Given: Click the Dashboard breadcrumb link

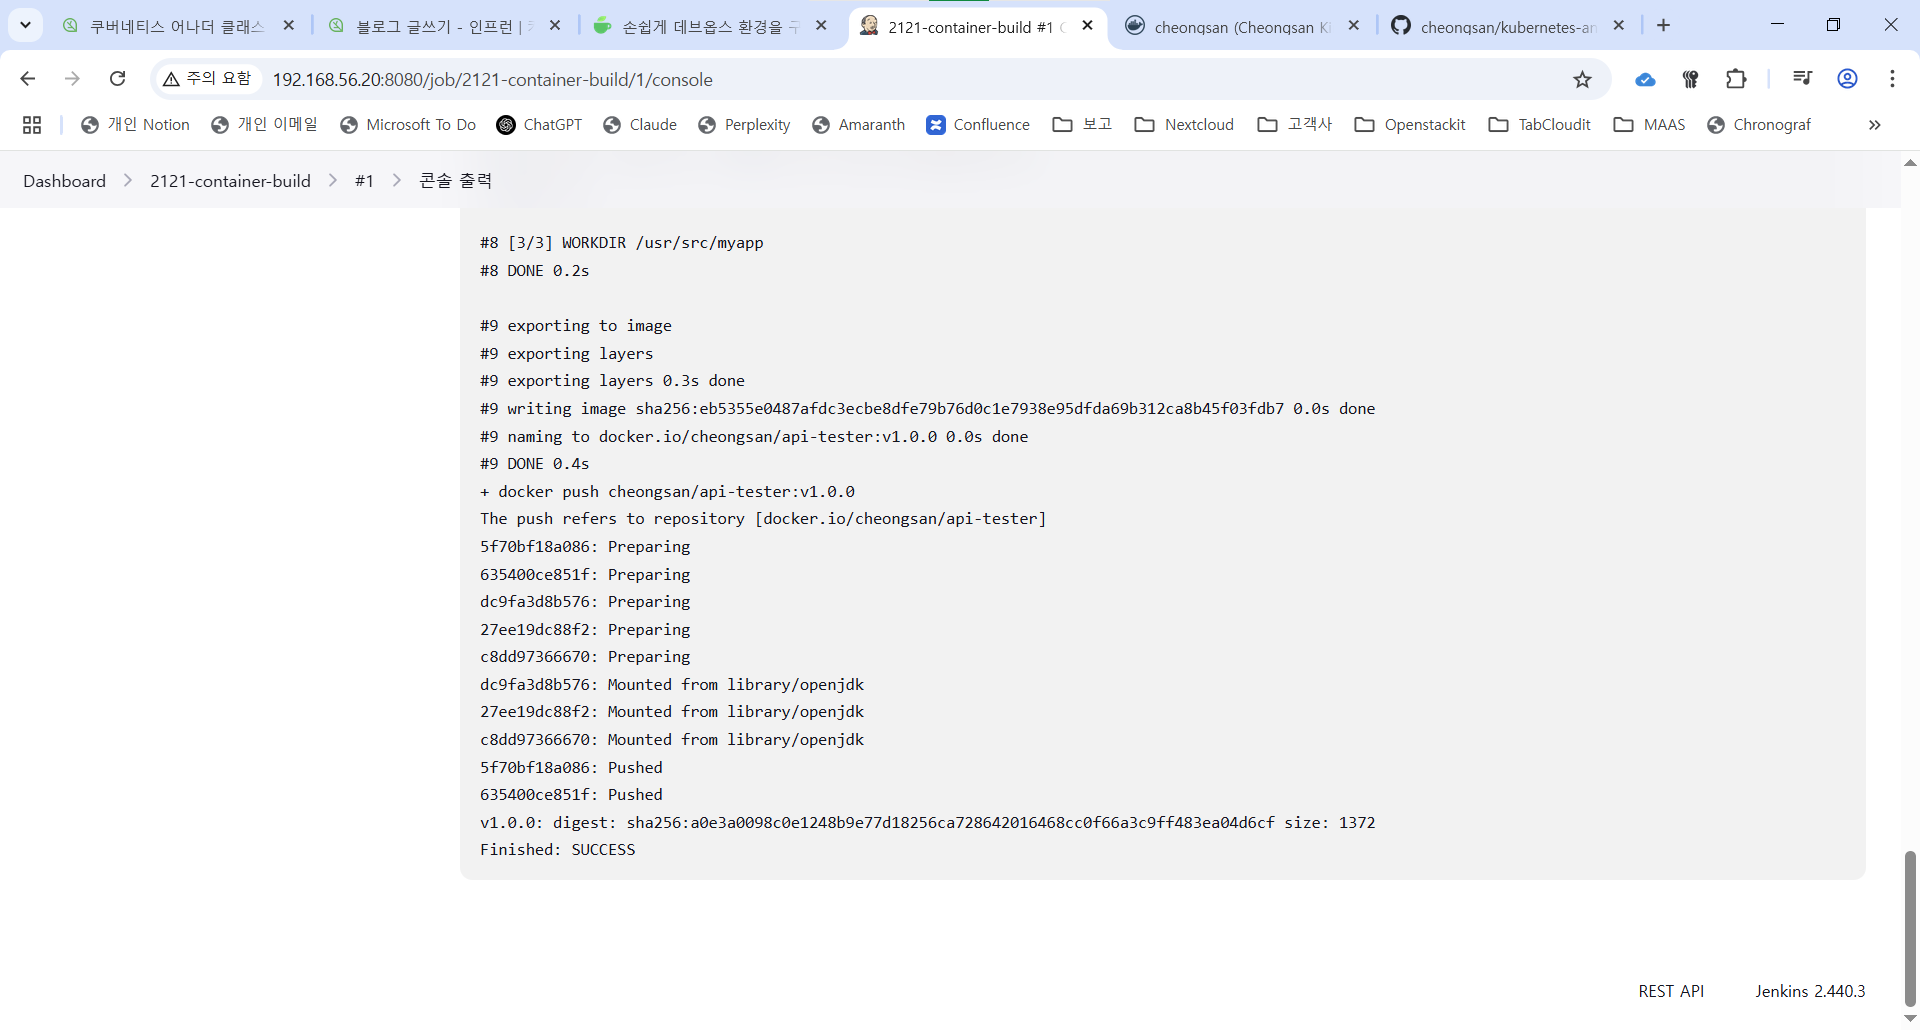Looking at the screenshot, I should [x=65, y=181].
